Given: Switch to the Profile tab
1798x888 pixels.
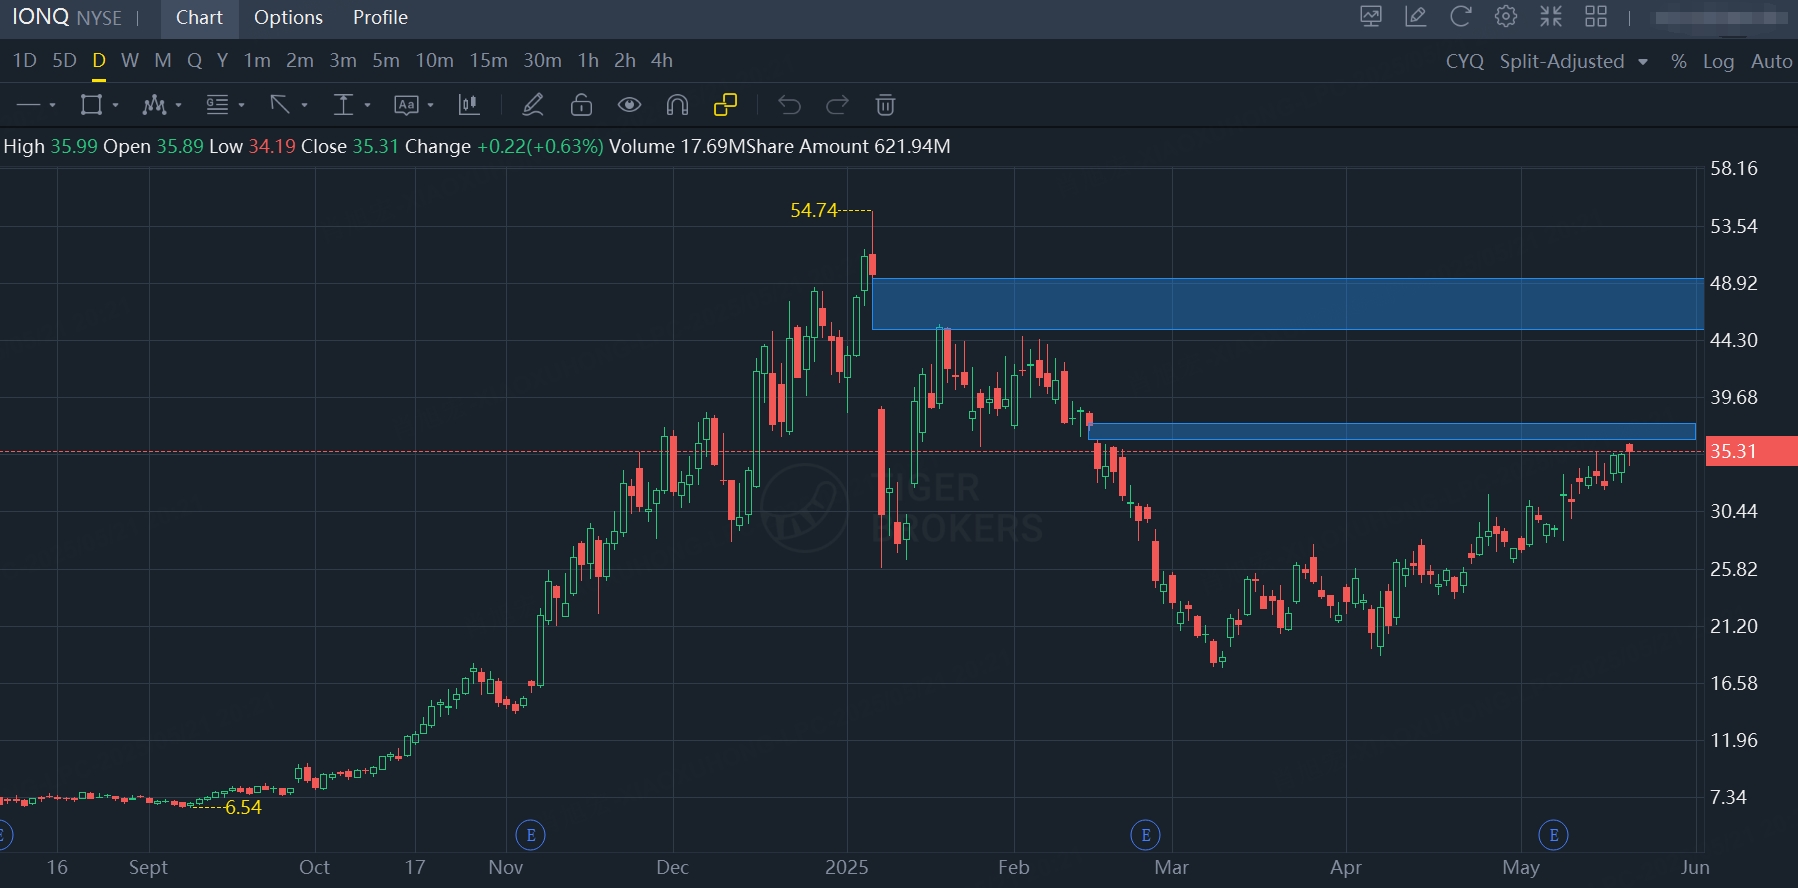Looking at the screenshot, I should (380, 18).
